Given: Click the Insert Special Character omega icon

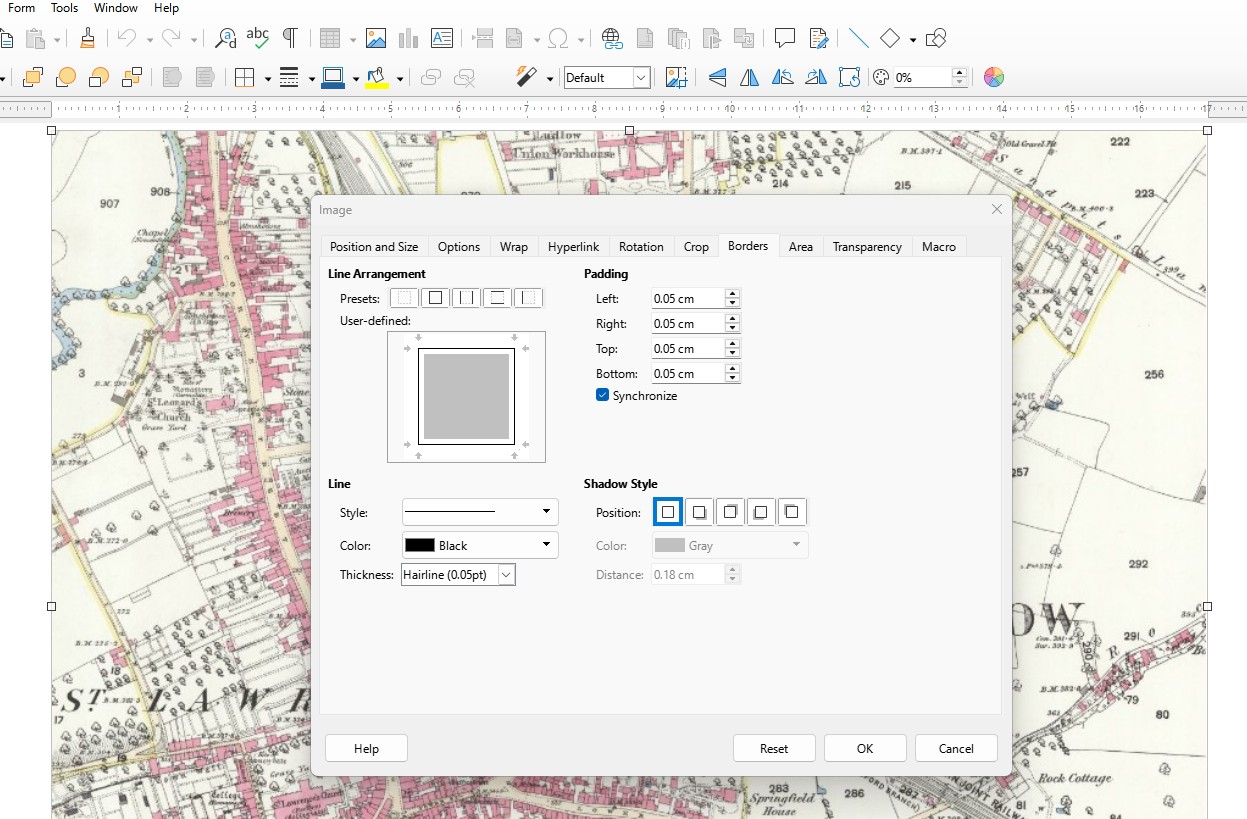Looking at the screenshot, I should coord(559,39).
